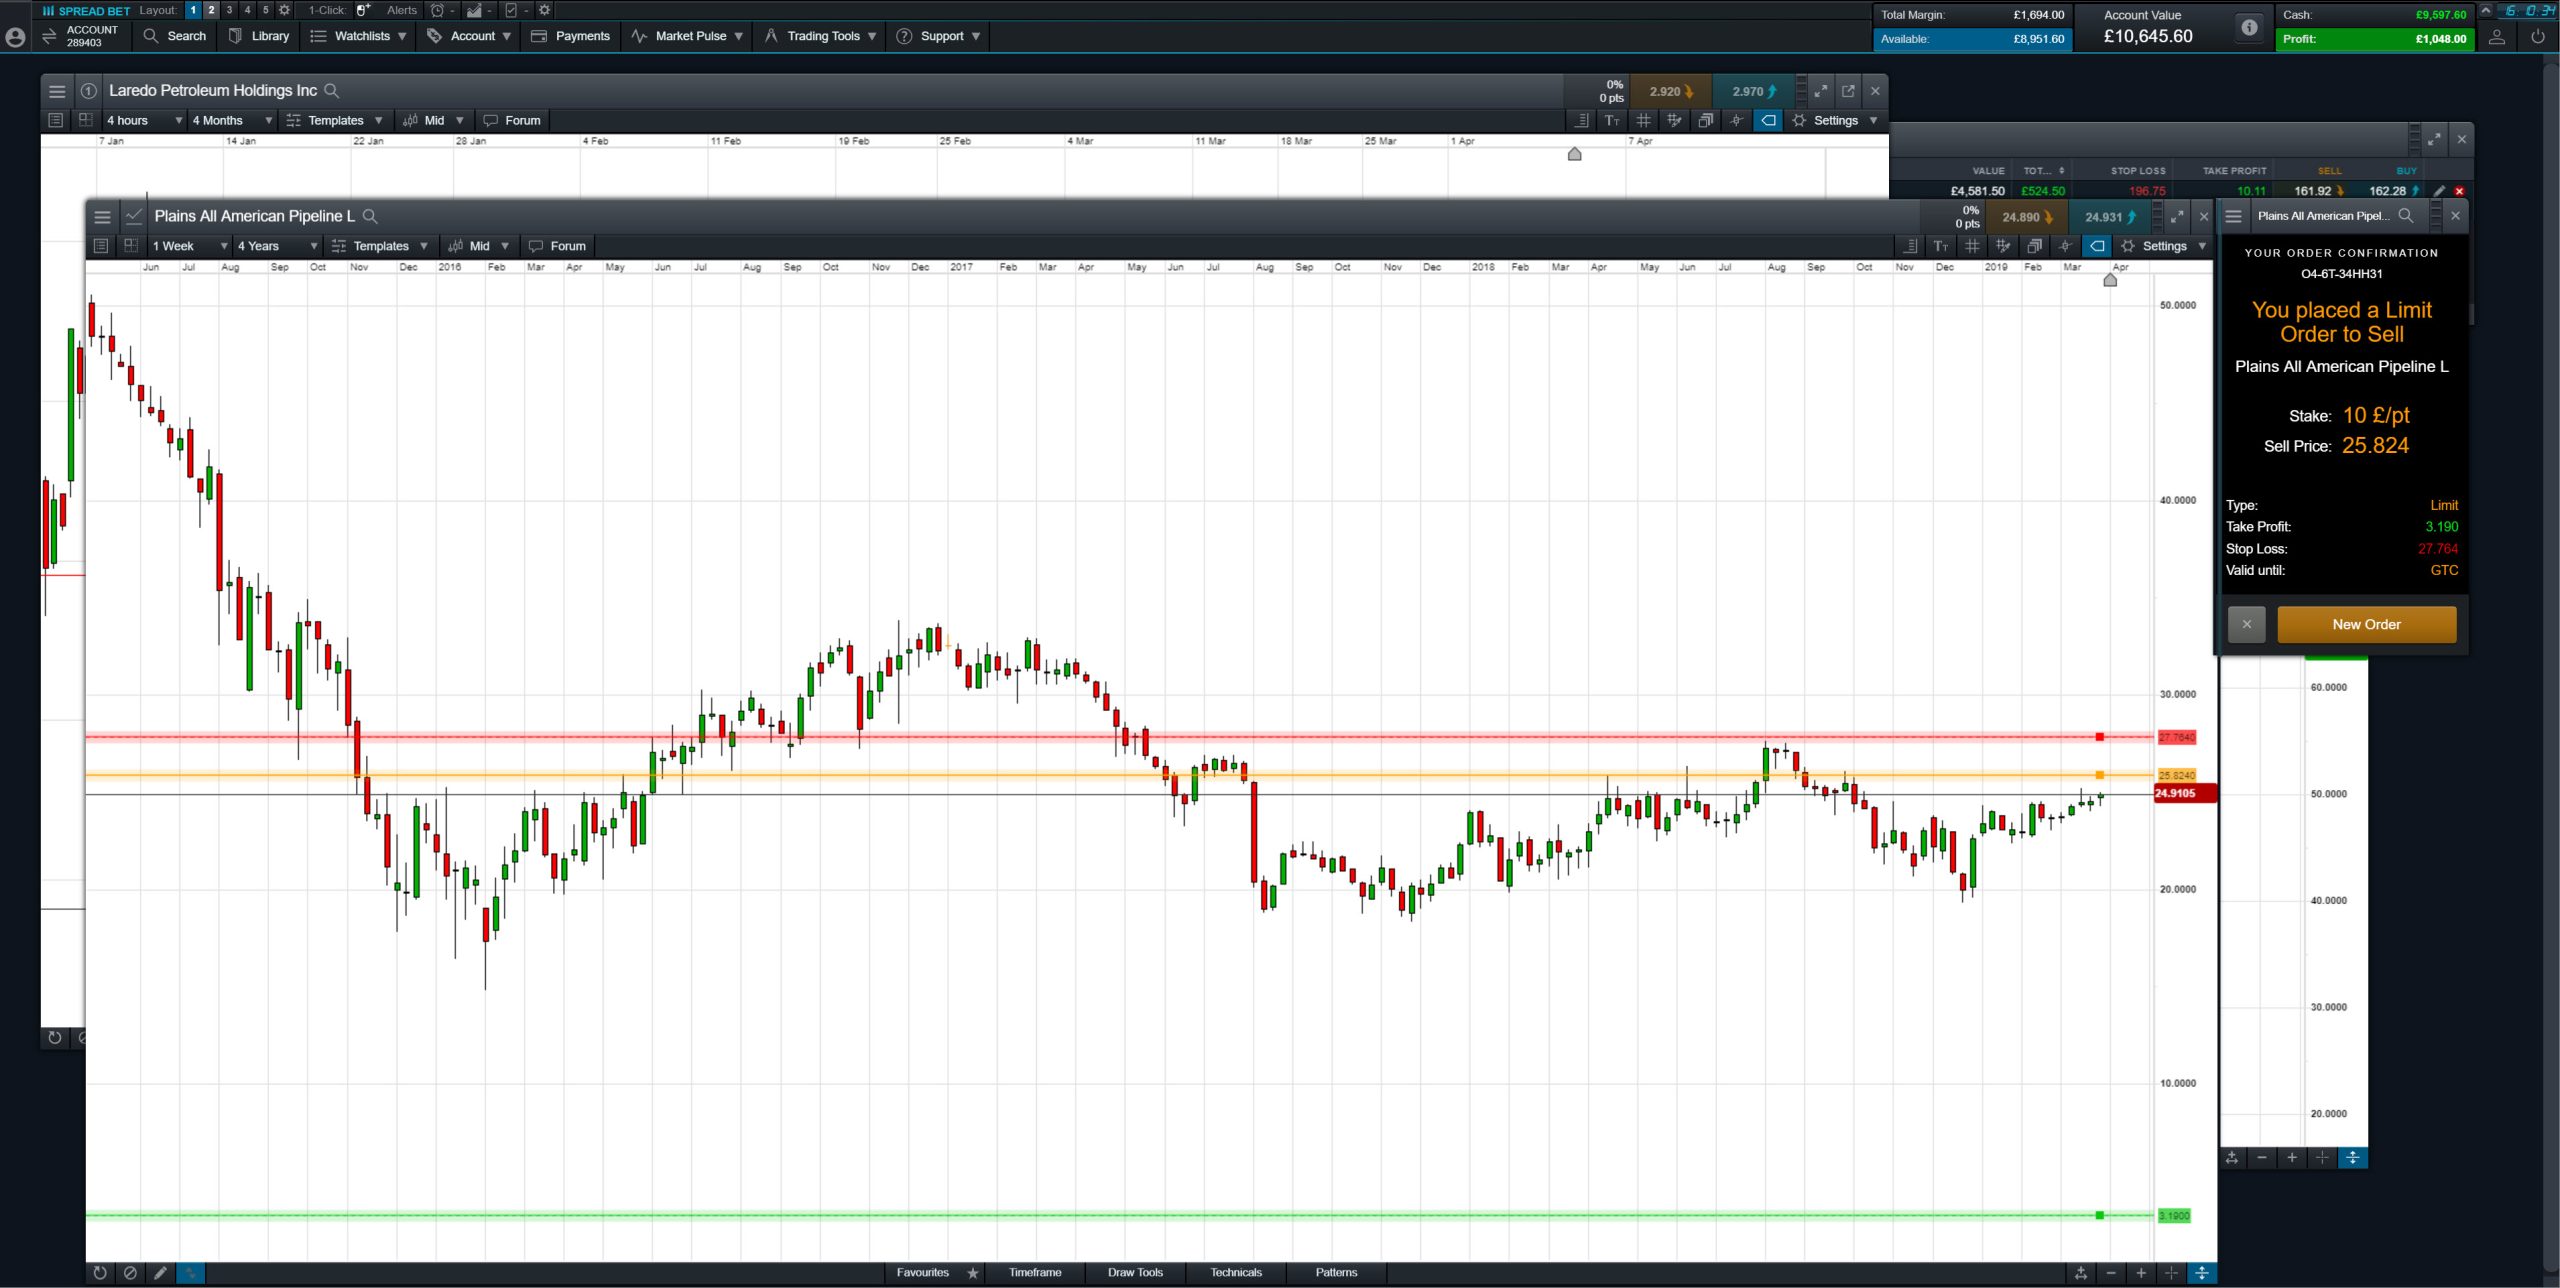Toggle gridlines icon on Plains chart toolbar
Viewport: 2560px width, 1288px height.
1972,246
